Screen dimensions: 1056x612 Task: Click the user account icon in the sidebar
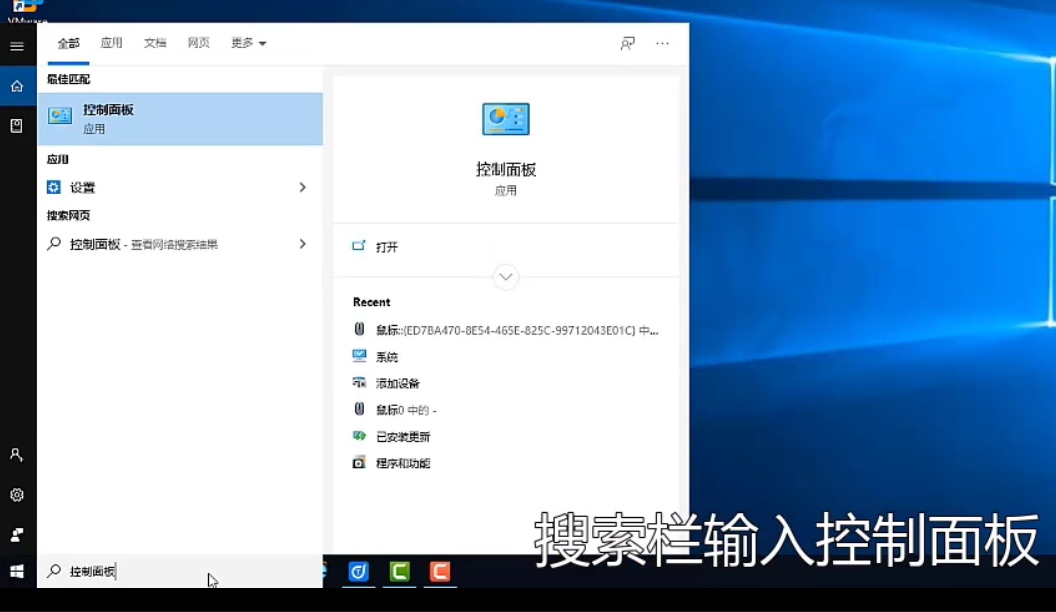click(16, 455)
